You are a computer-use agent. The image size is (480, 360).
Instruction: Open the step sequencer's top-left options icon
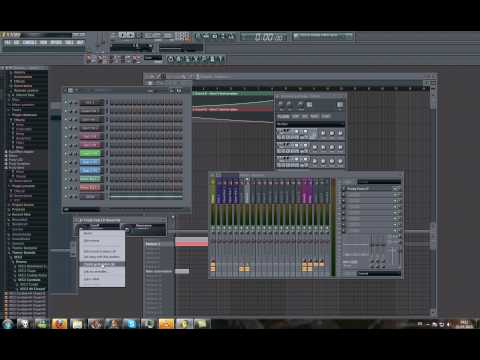coord(70,90)
